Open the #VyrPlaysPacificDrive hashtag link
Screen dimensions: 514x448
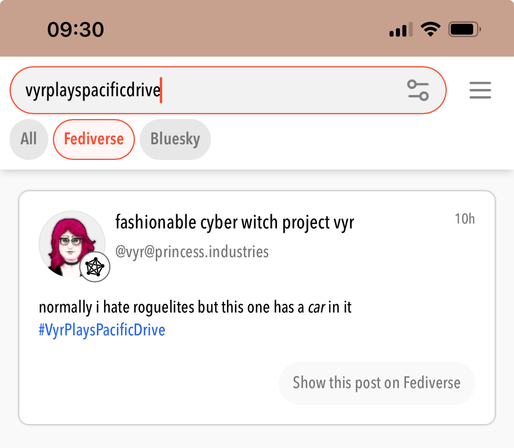pos(102,330)
